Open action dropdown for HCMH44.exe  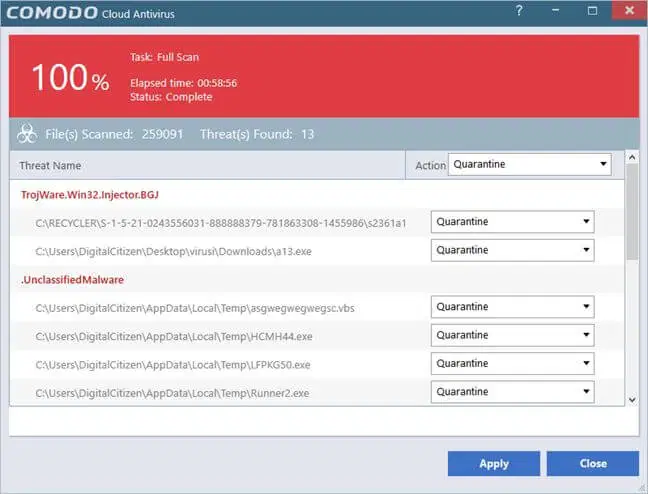[512, 335]
